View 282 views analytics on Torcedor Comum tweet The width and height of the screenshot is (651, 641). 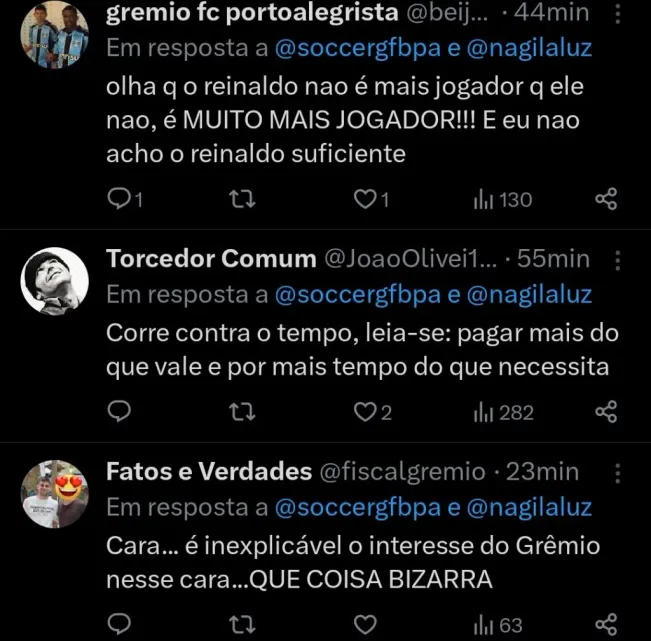pyautogui.click(x=503, y=412)
